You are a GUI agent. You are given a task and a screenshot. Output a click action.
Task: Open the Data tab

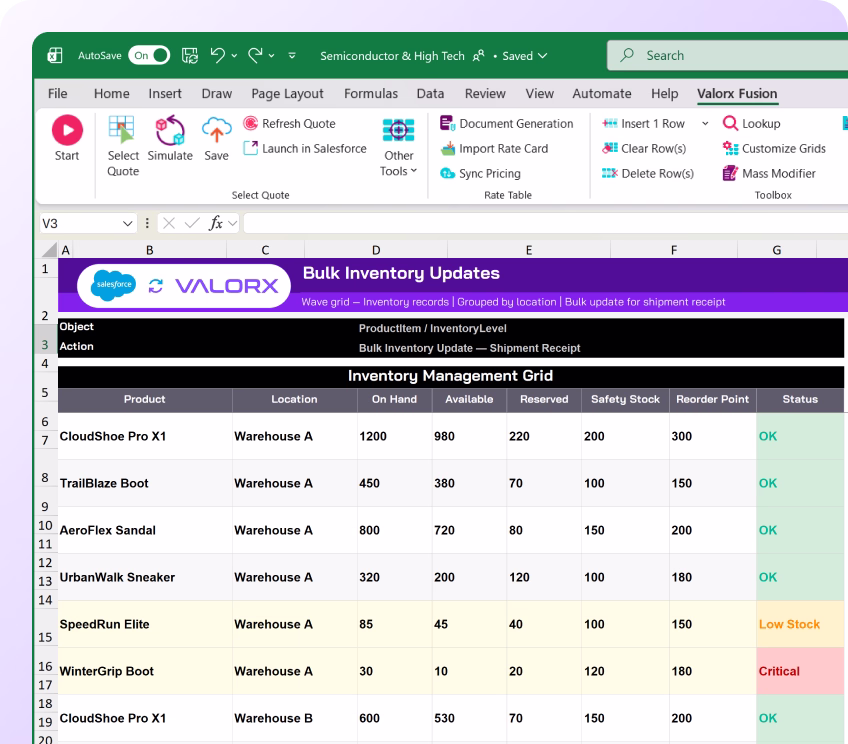pos(430,94)
